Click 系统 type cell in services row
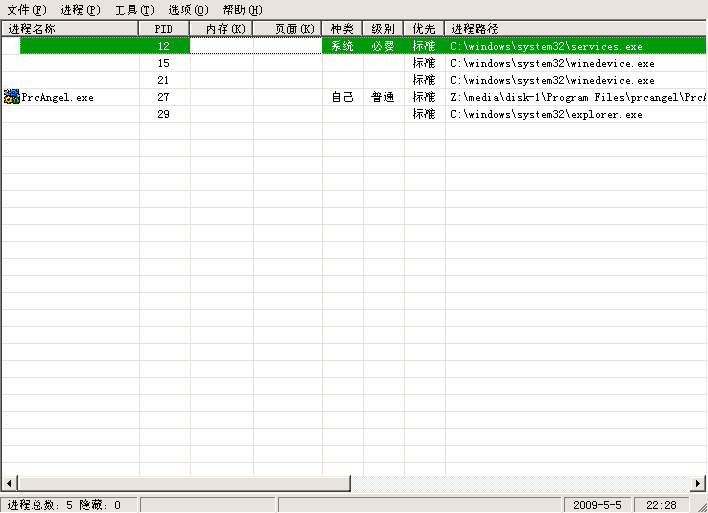 [x=342, y=46]
